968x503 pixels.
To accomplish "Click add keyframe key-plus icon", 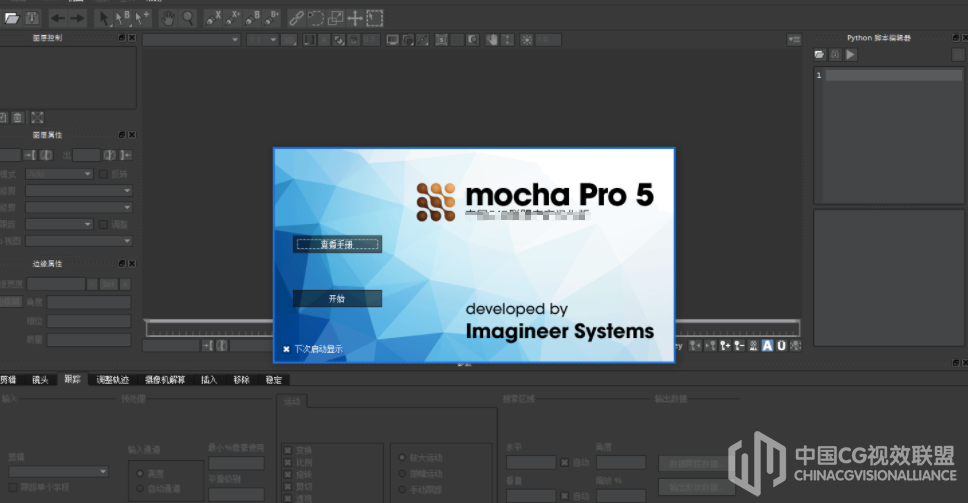I will [x=725, y=346].
